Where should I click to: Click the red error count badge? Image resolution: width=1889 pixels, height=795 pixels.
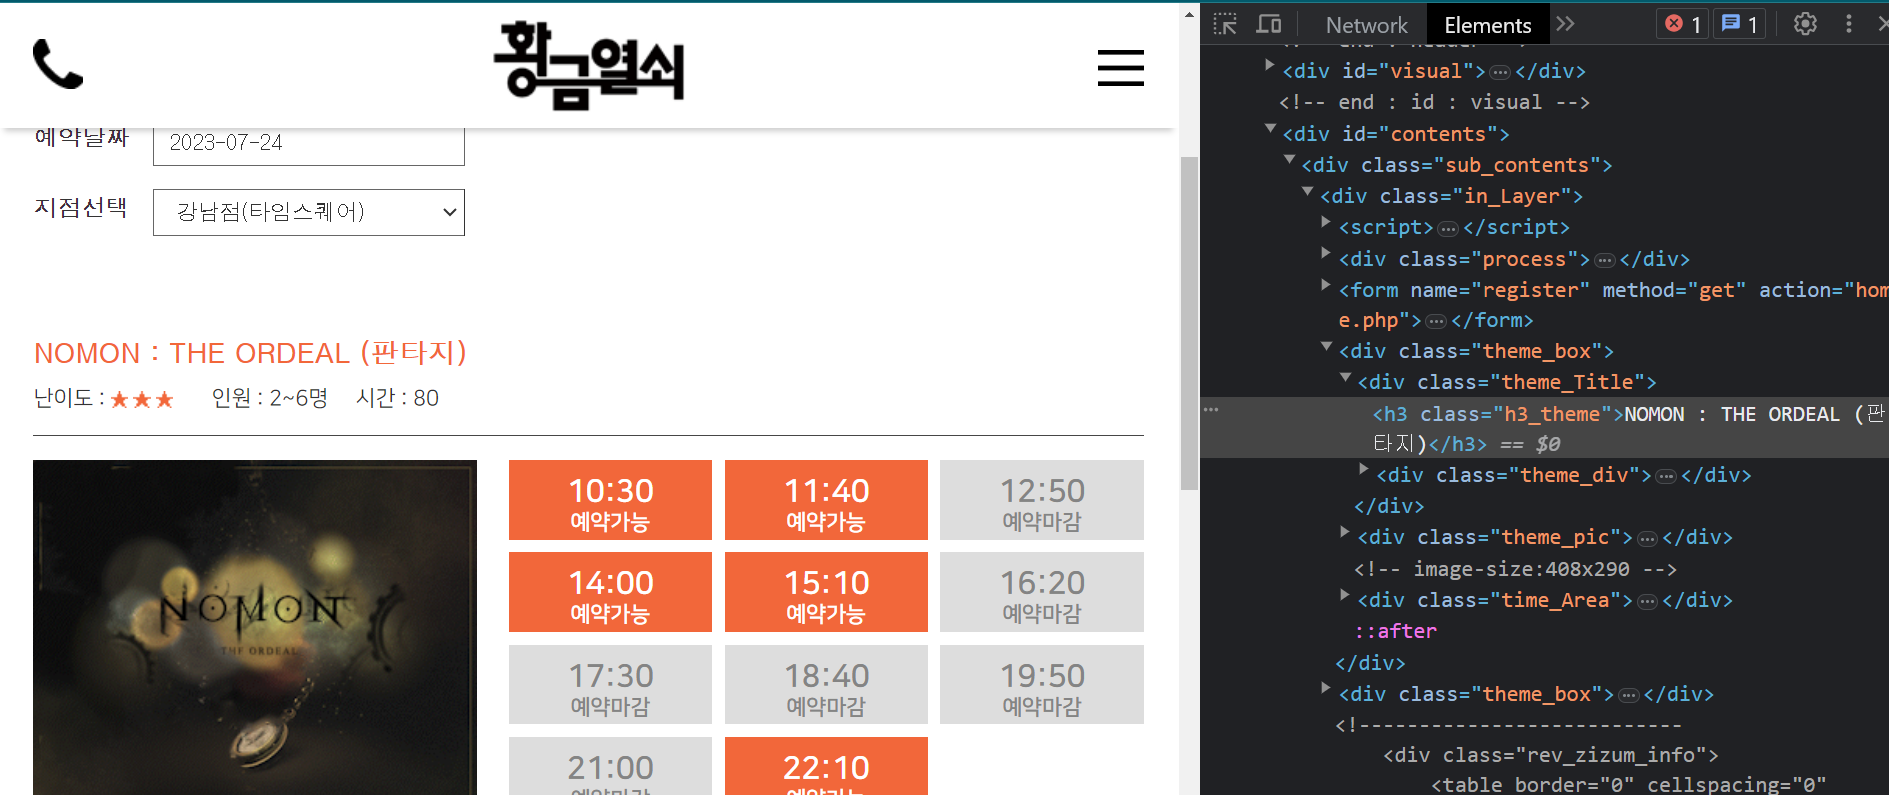1683,24
